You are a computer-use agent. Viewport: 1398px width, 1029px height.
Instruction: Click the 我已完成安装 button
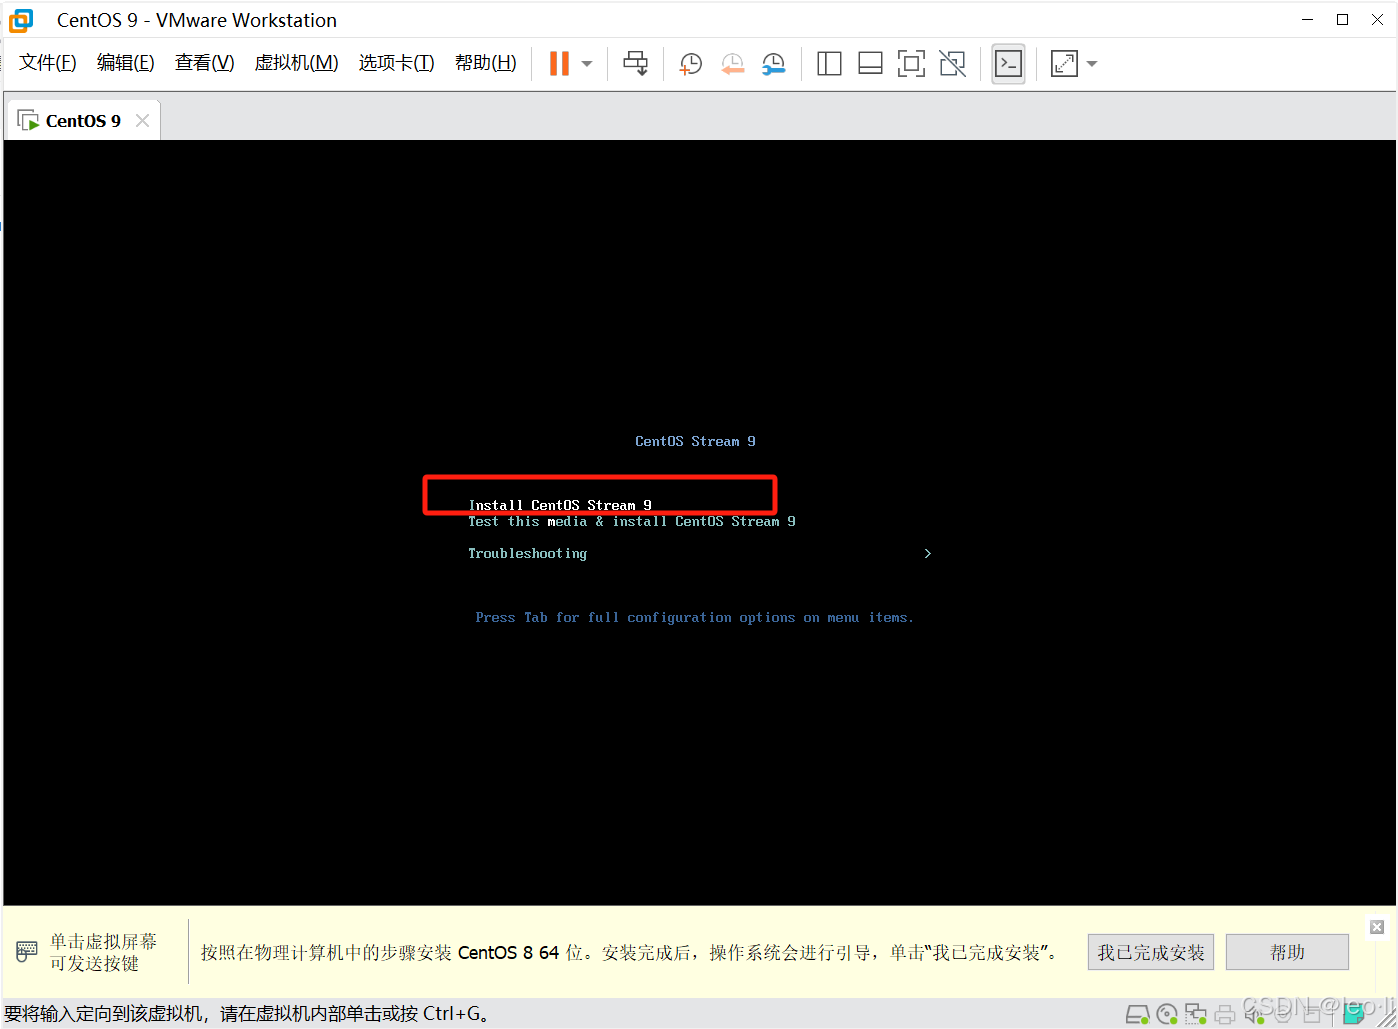pos(1151,952)
